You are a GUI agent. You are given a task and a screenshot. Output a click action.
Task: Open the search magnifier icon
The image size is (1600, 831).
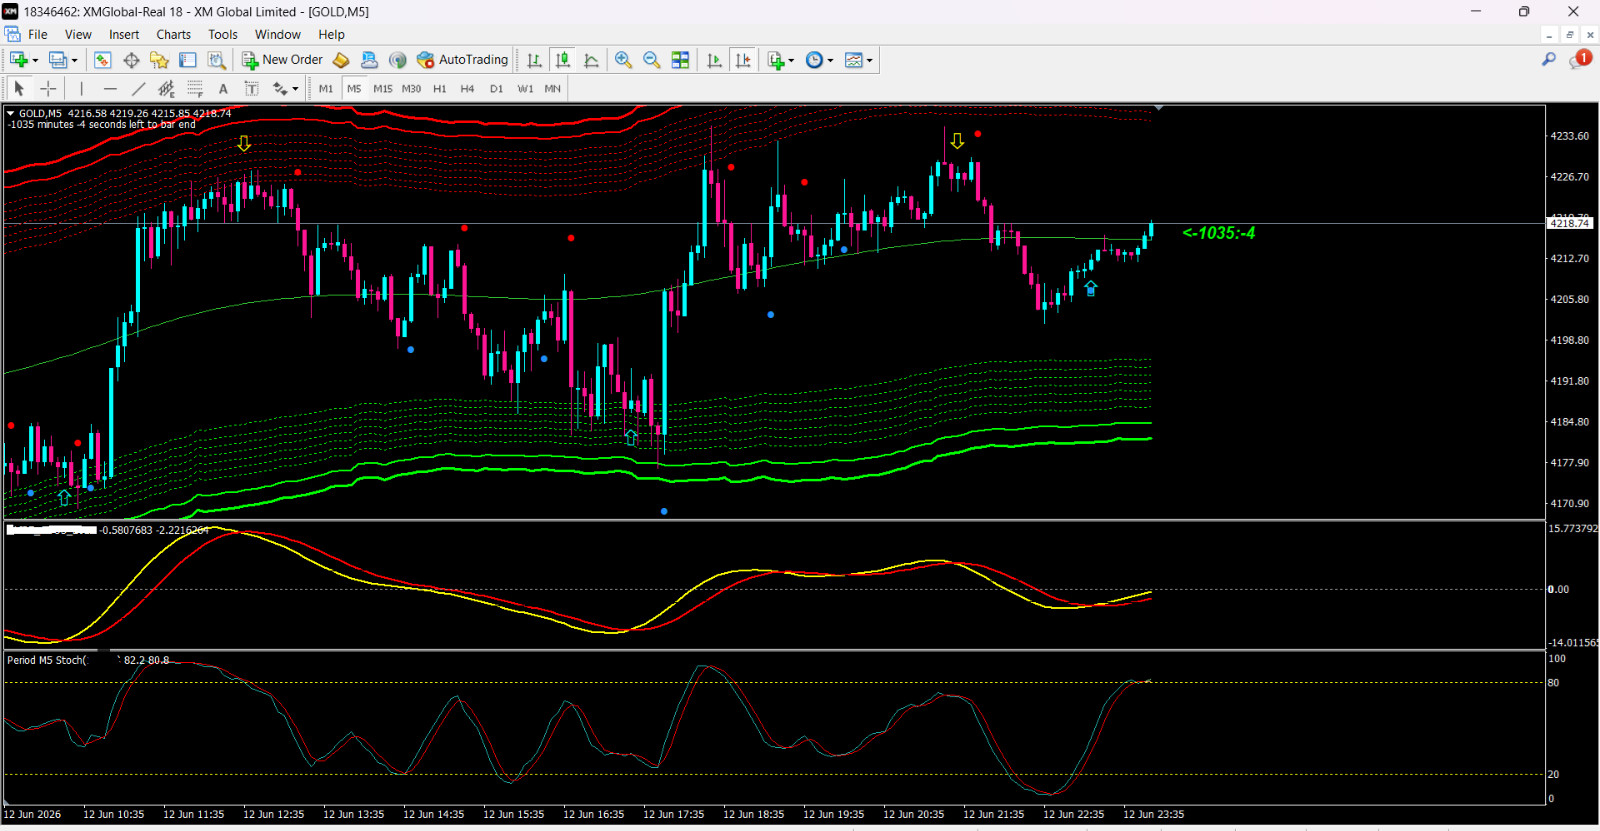click(1549, 60)
